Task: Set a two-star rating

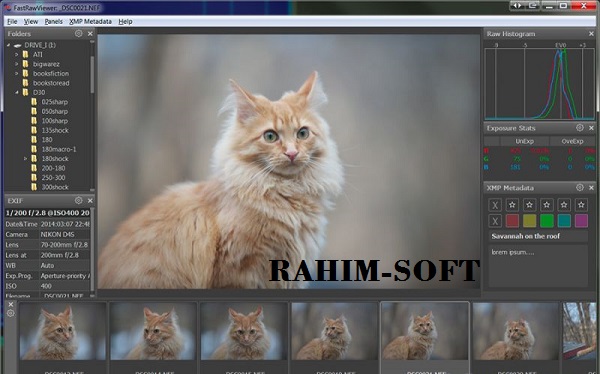Action: coord(529,205)
